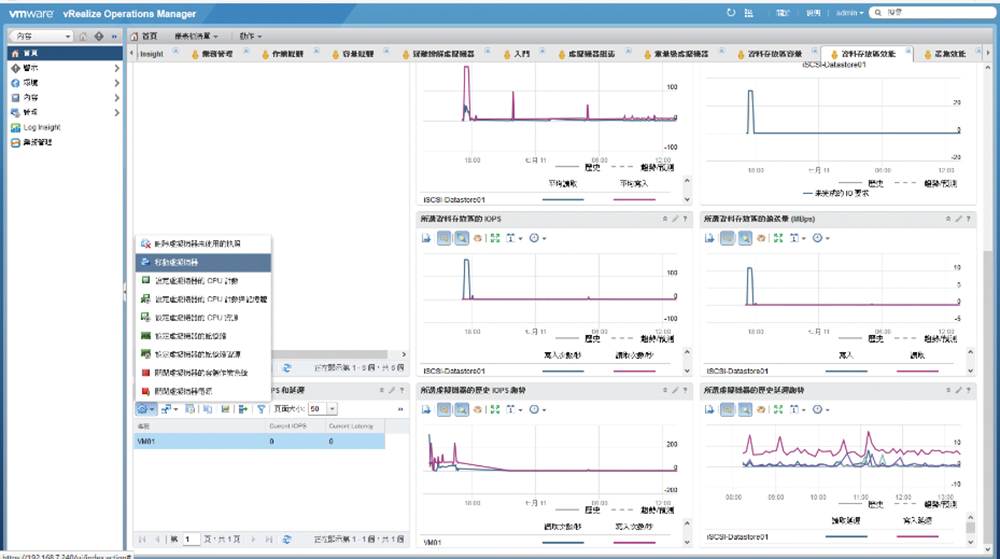Click the pan hand icon in the datastore IOPS widget

point(478,238)
